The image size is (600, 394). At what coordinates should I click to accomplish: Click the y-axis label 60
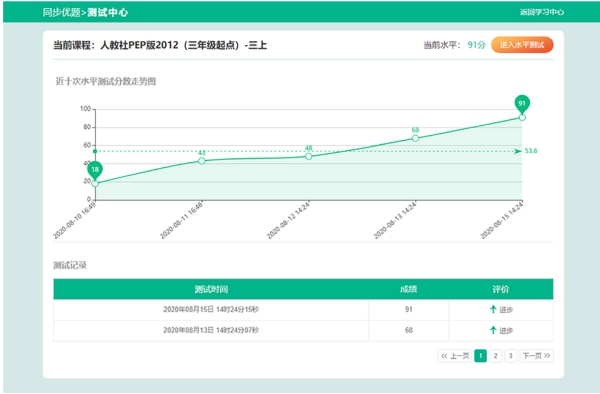87,145
